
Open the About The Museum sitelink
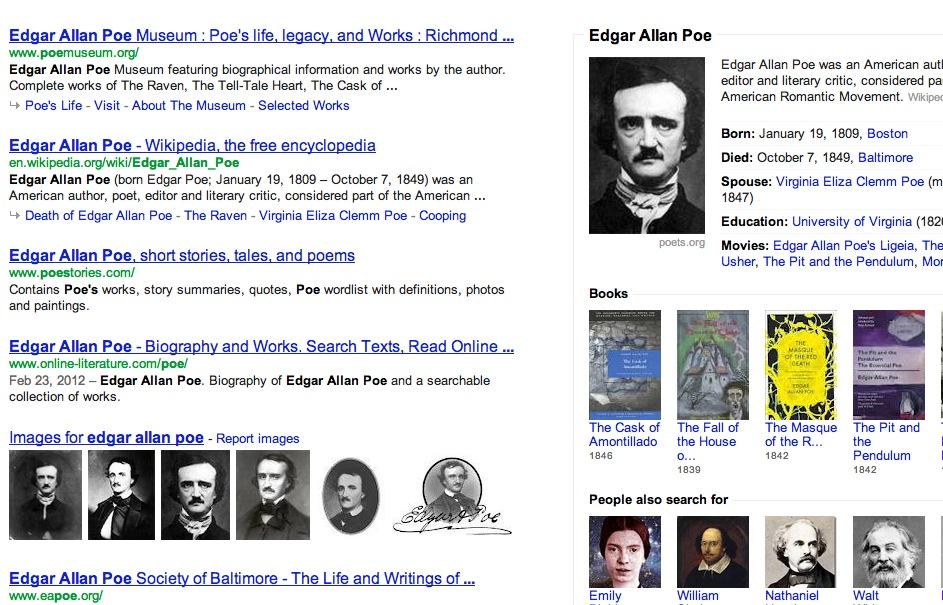pos(189,105)
